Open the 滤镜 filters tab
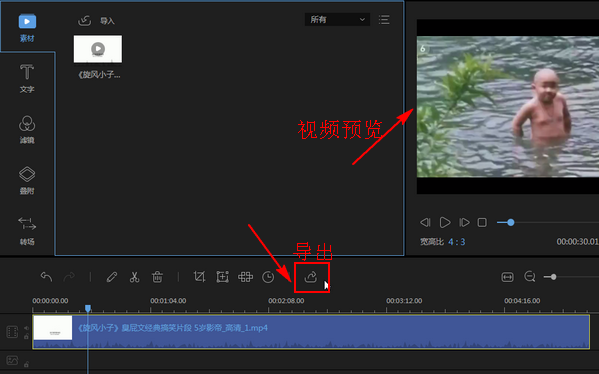Screen dimensions: 599x374 [x=27, y=130]
